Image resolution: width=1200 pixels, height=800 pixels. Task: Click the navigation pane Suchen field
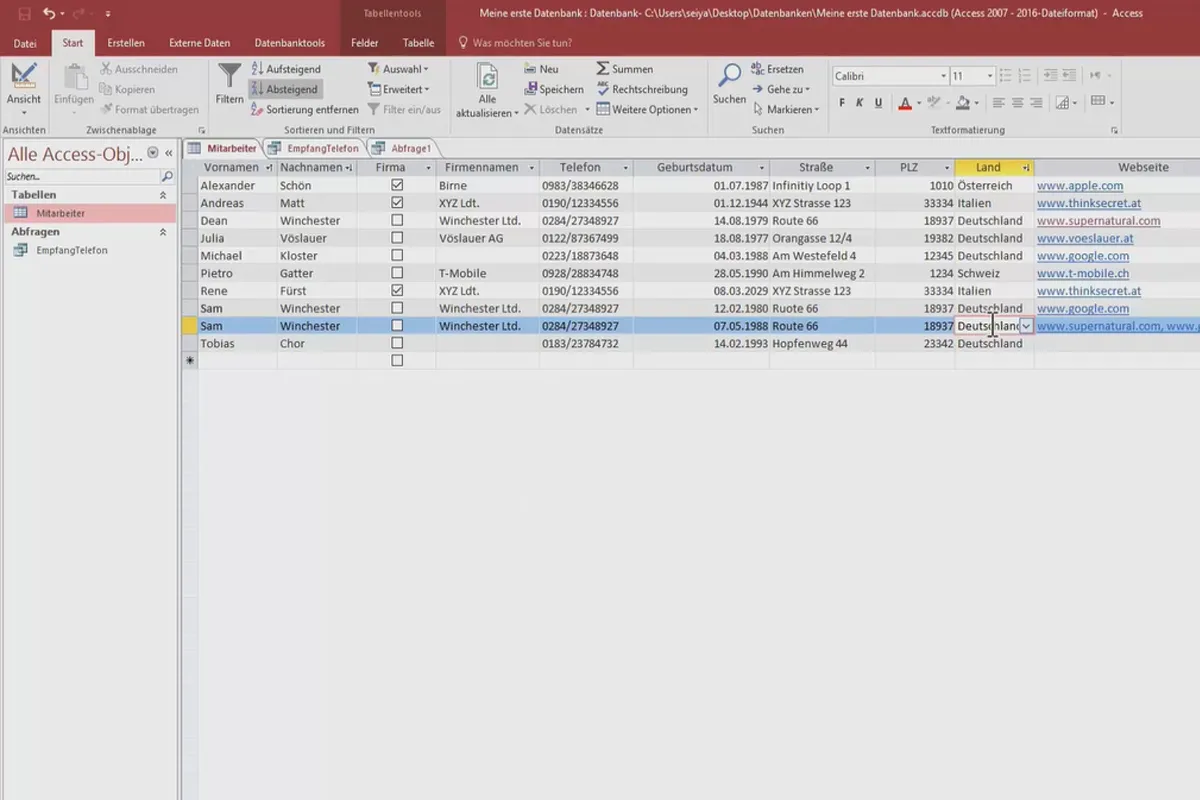tap(82, 176)
